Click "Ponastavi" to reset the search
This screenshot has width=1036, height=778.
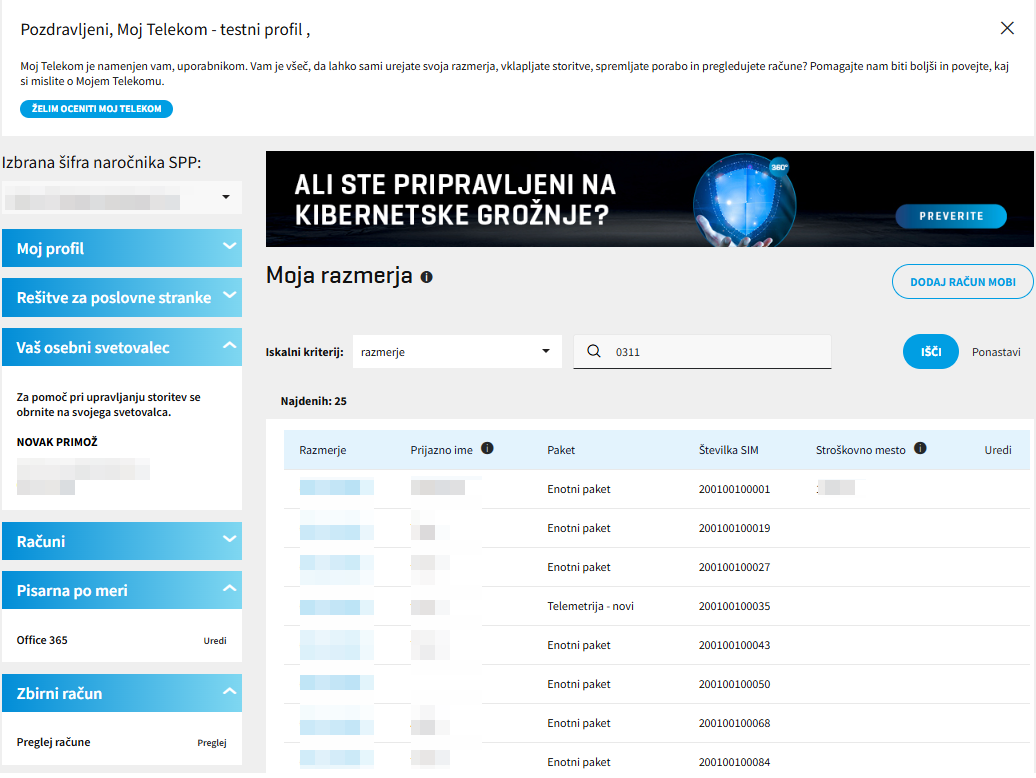point(996,351)
